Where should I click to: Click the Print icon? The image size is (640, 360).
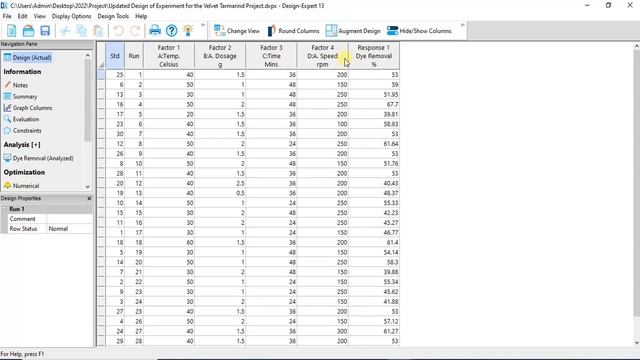click(155, 31)
